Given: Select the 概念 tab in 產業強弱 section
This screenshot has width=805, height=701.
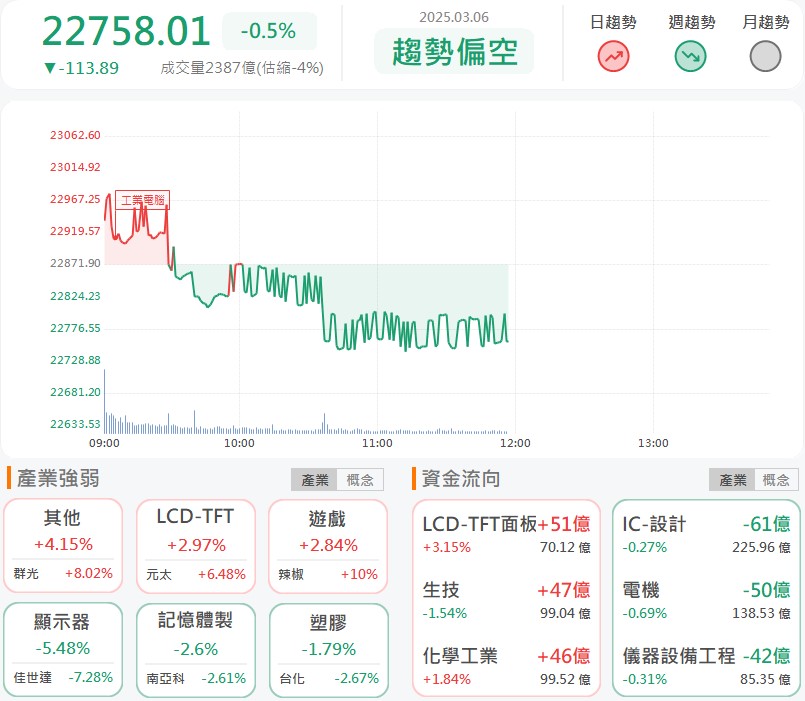Looking at the screenshot, I should pyautogui.click(x=360, y=480).
